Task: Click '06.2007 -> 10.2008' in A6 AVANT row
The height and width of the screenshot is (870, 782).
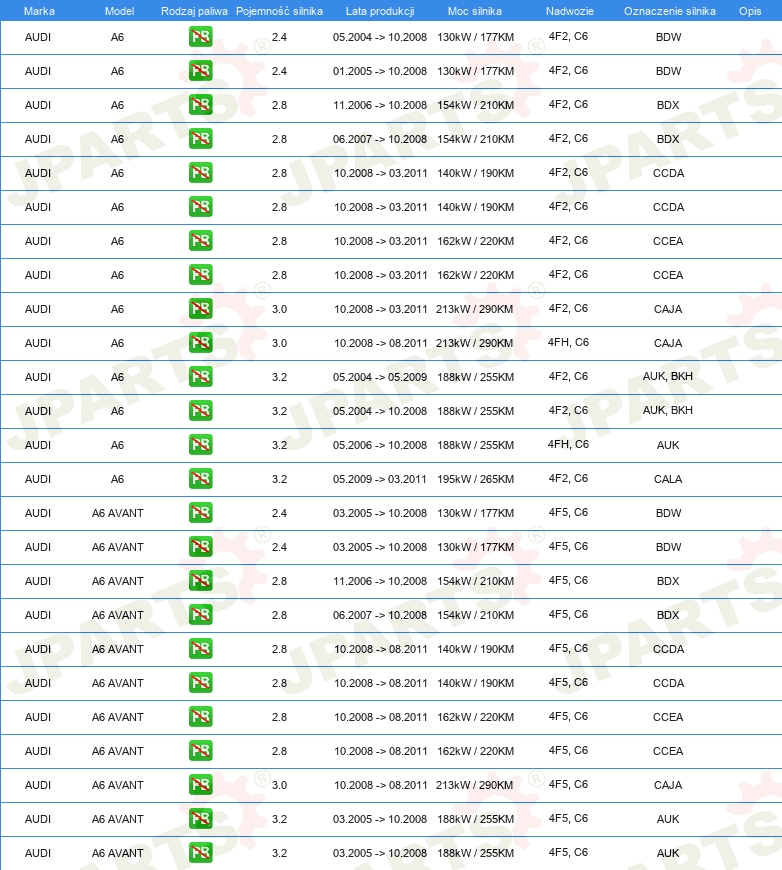Action: [x=380, y=615]
